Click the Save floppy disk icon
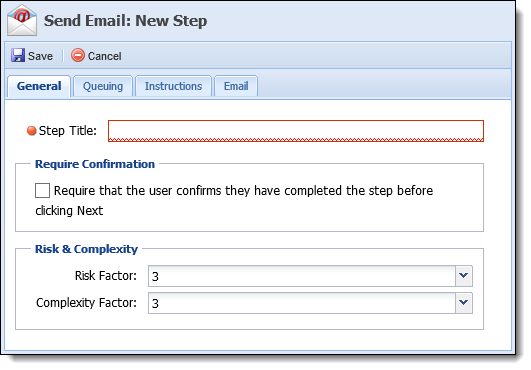This screenshot has height=370, width=531. tap(18, 55)
